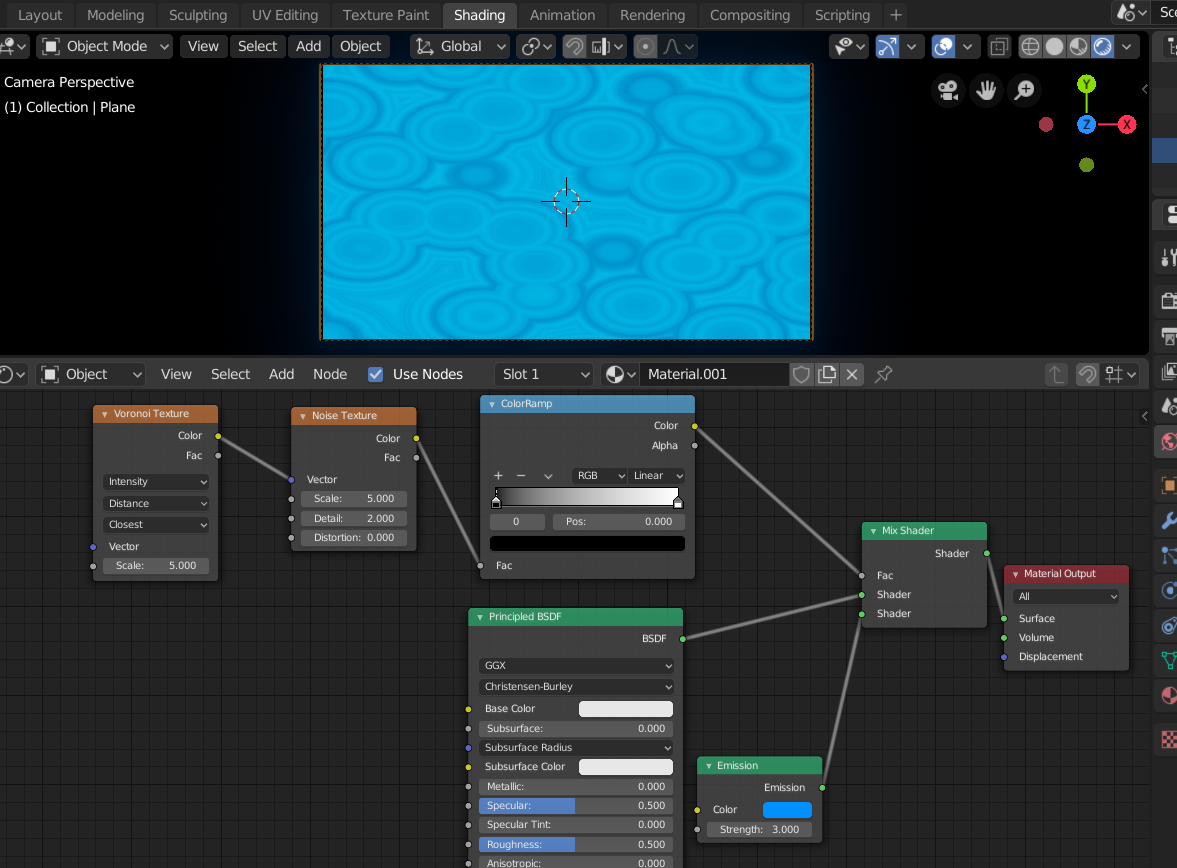Viewport: 1177px width, 868px height.
Task: Click the Material.001 name field
Action: [713, 374]
